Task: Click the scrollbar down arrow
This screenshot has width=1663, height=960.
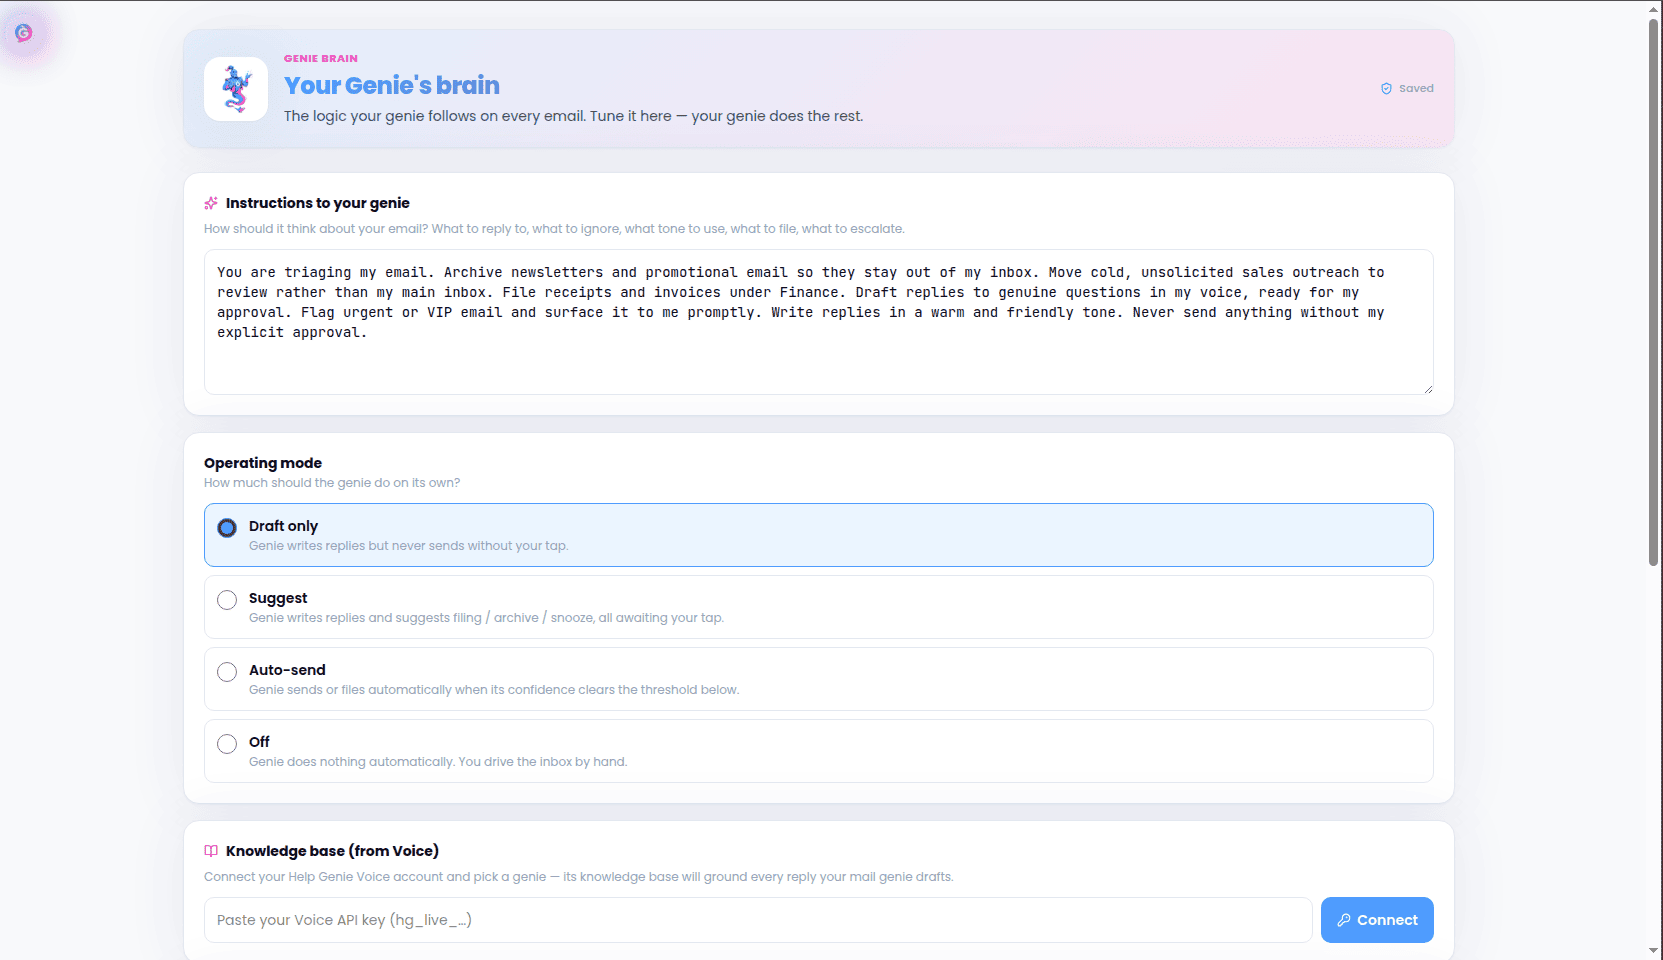Action: pos(1654,951)
